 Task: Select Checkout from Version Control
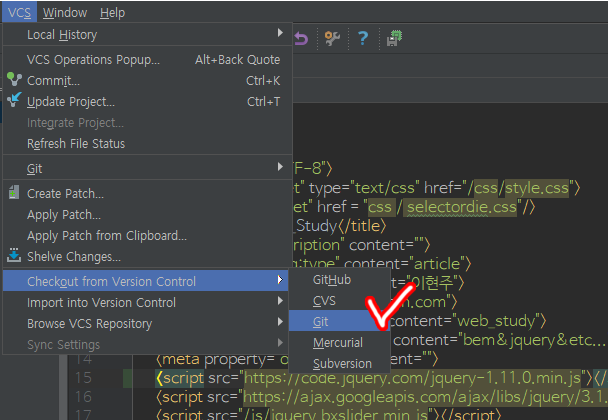(x=145, y=281)
